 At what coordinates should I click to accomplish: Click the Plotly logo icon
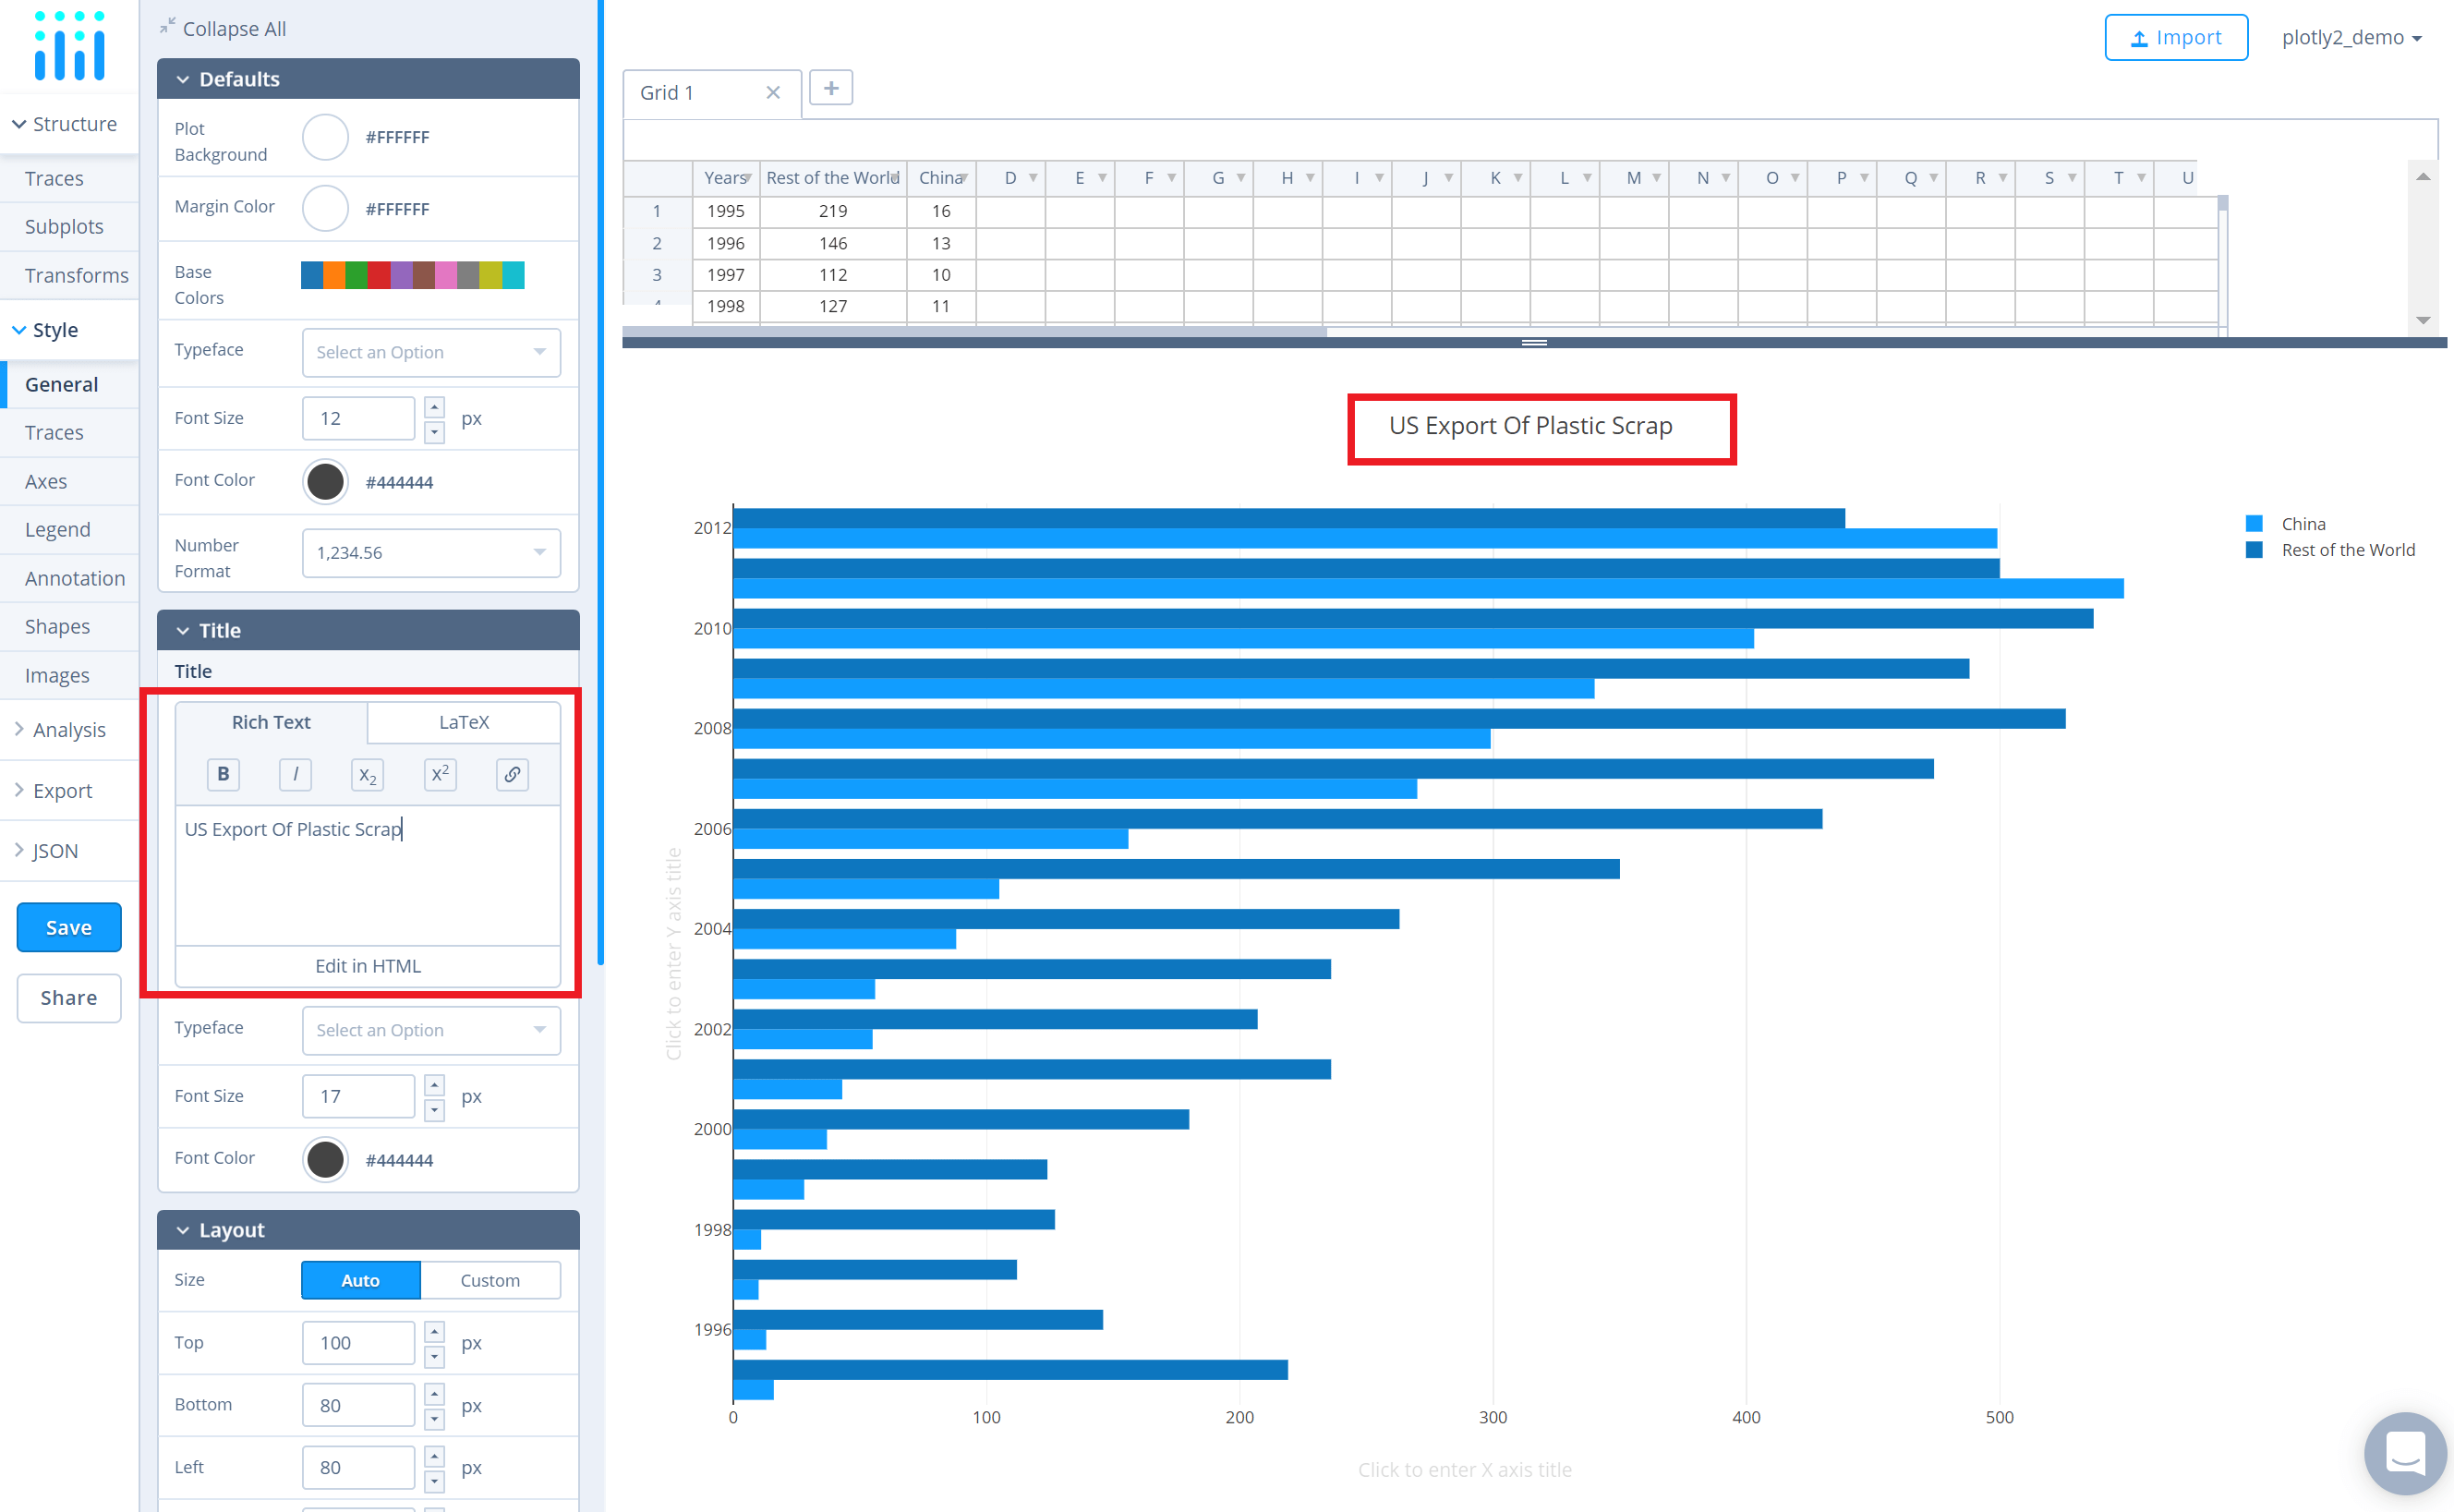click(x=69, y=45)
